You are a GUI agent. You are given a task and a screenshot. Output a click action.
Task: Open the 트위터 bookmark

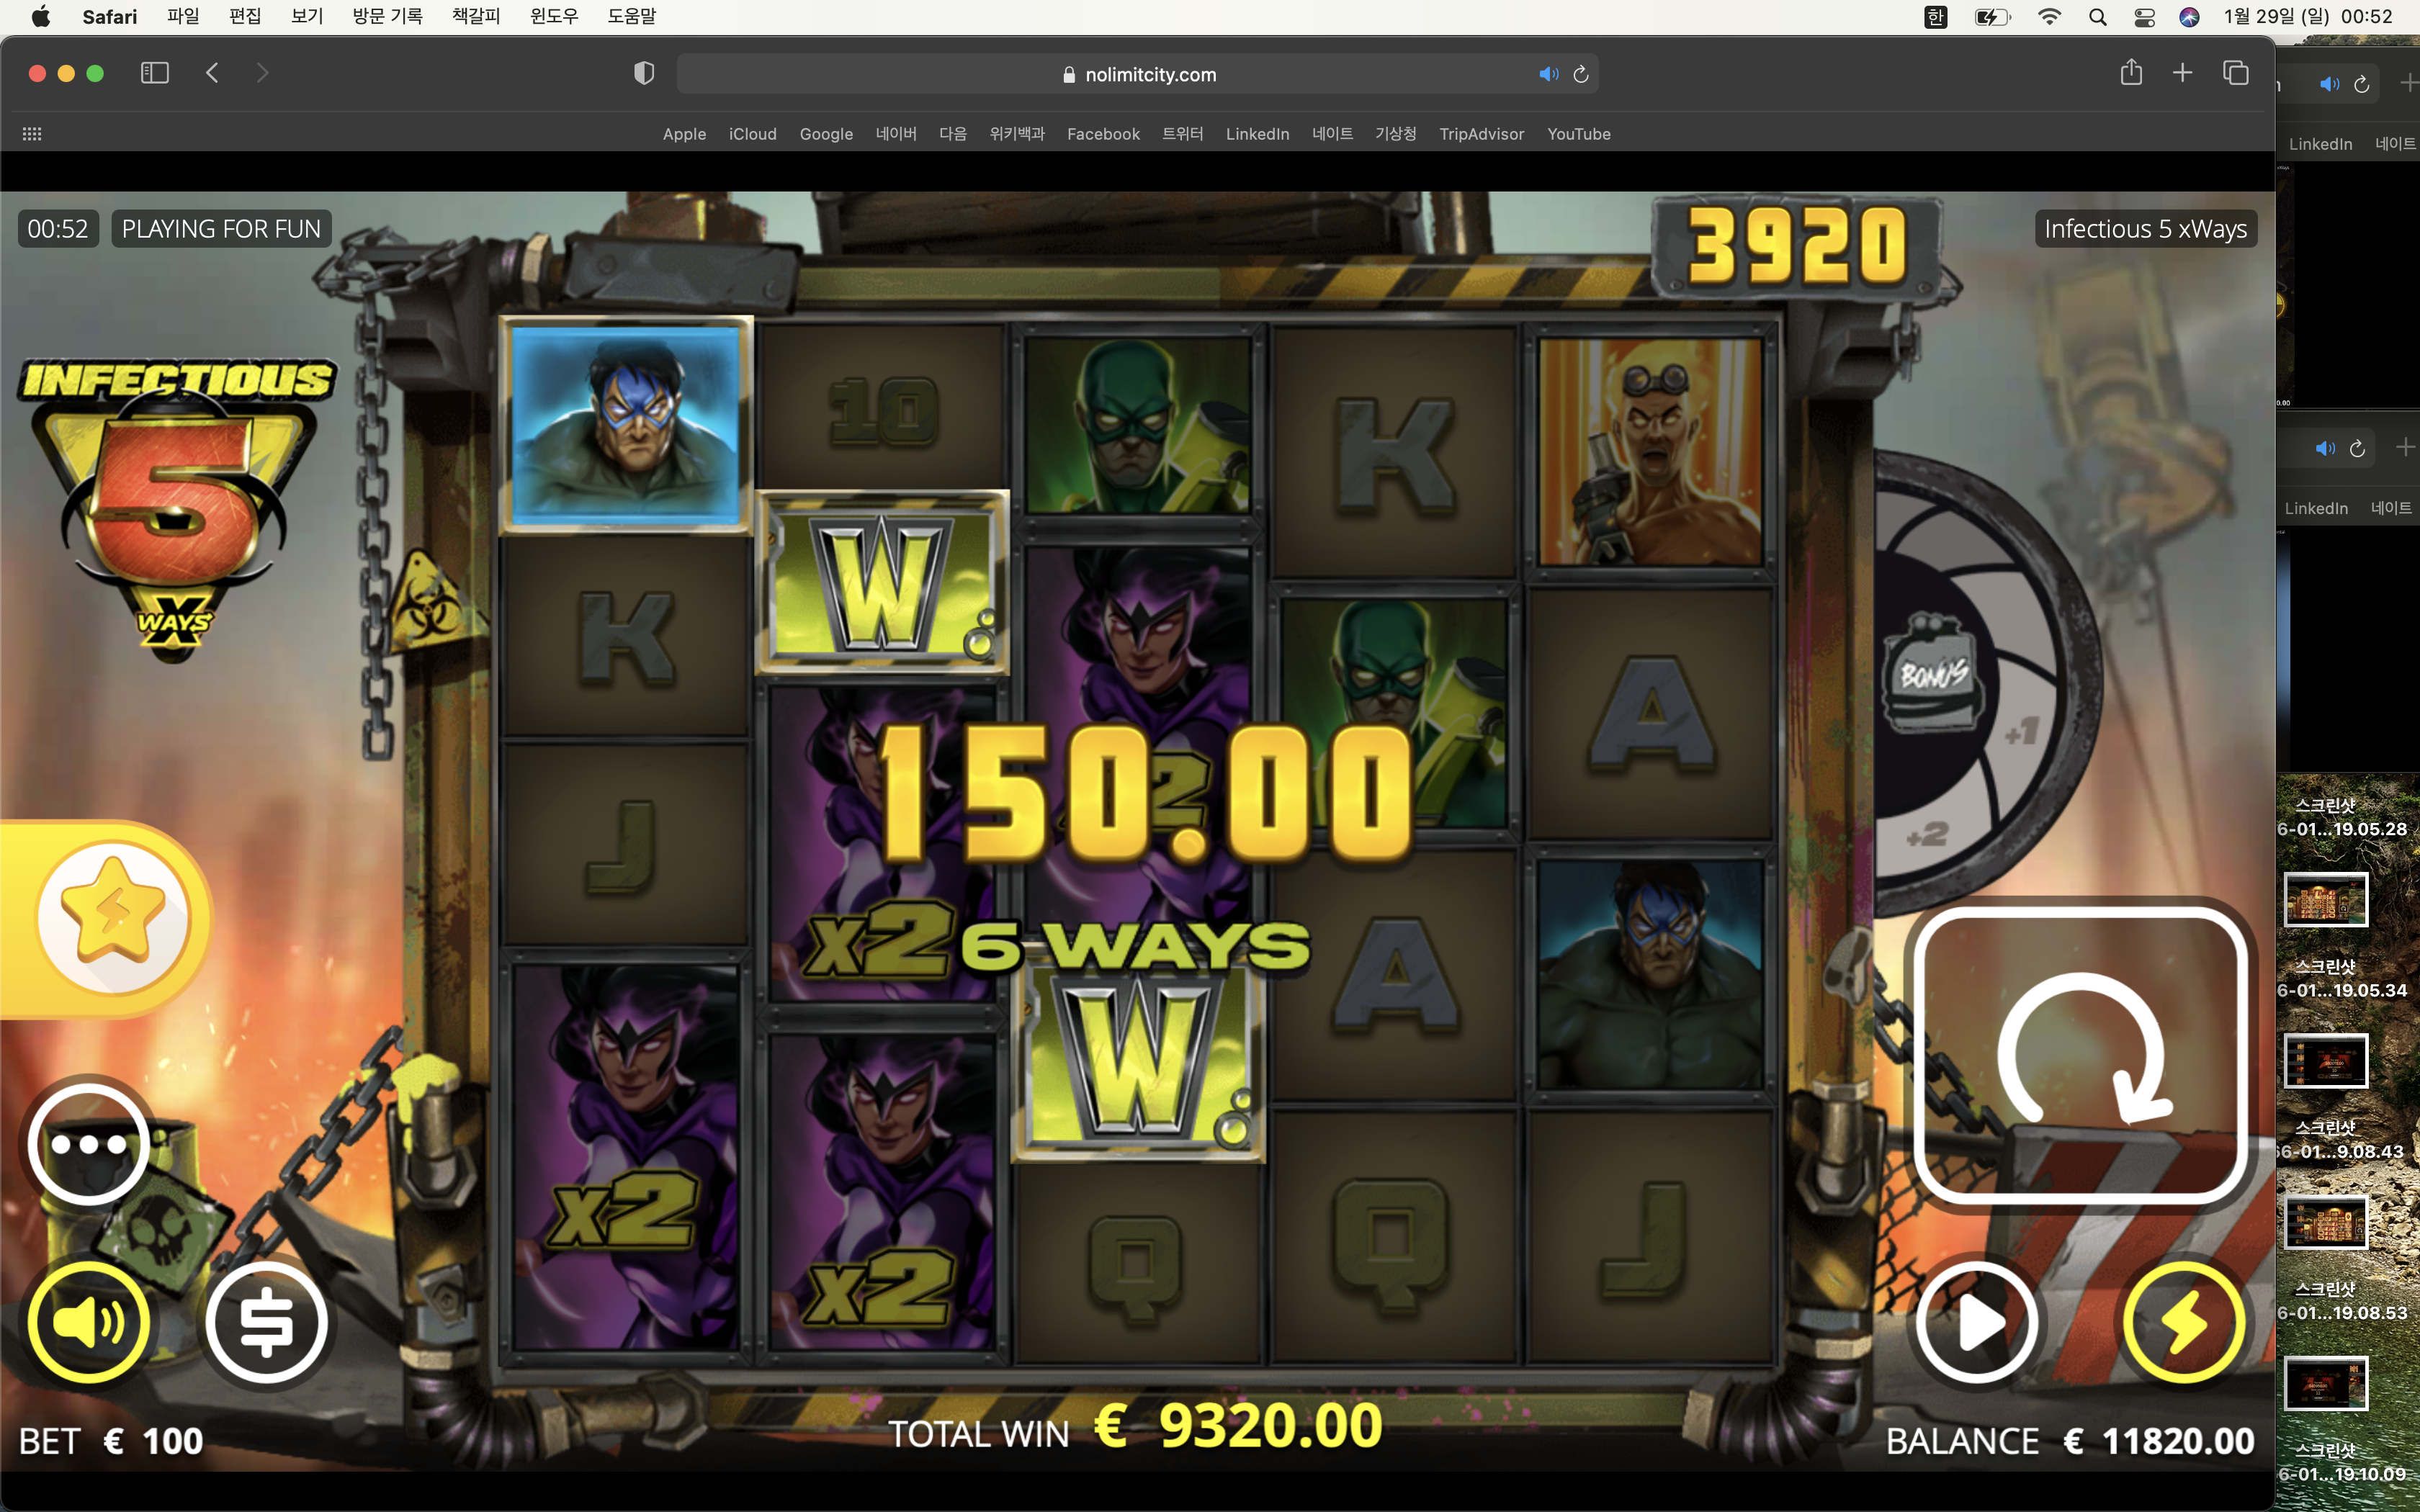pyautogui.click(x=1183, y=134)
